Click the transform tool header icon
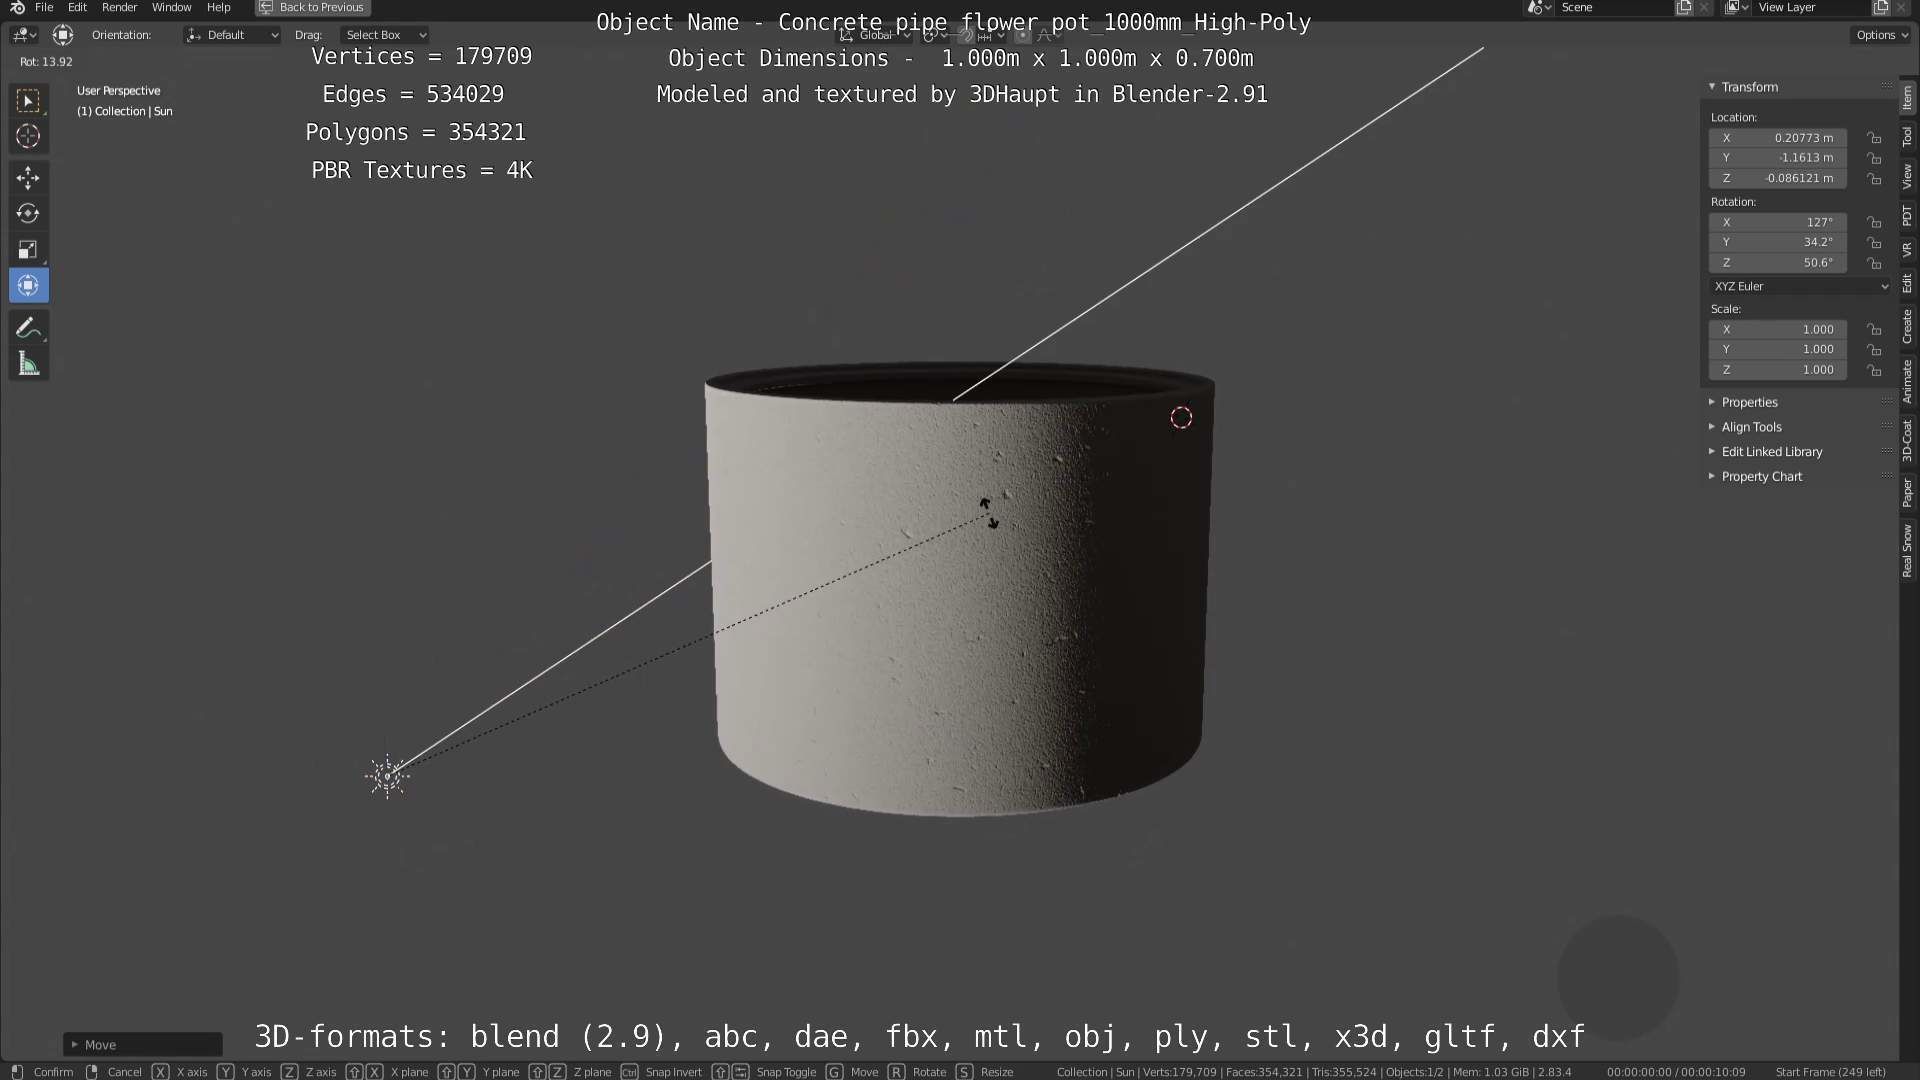The height and width of the screenshot is (1080, 1920). (x=63, y=35)
